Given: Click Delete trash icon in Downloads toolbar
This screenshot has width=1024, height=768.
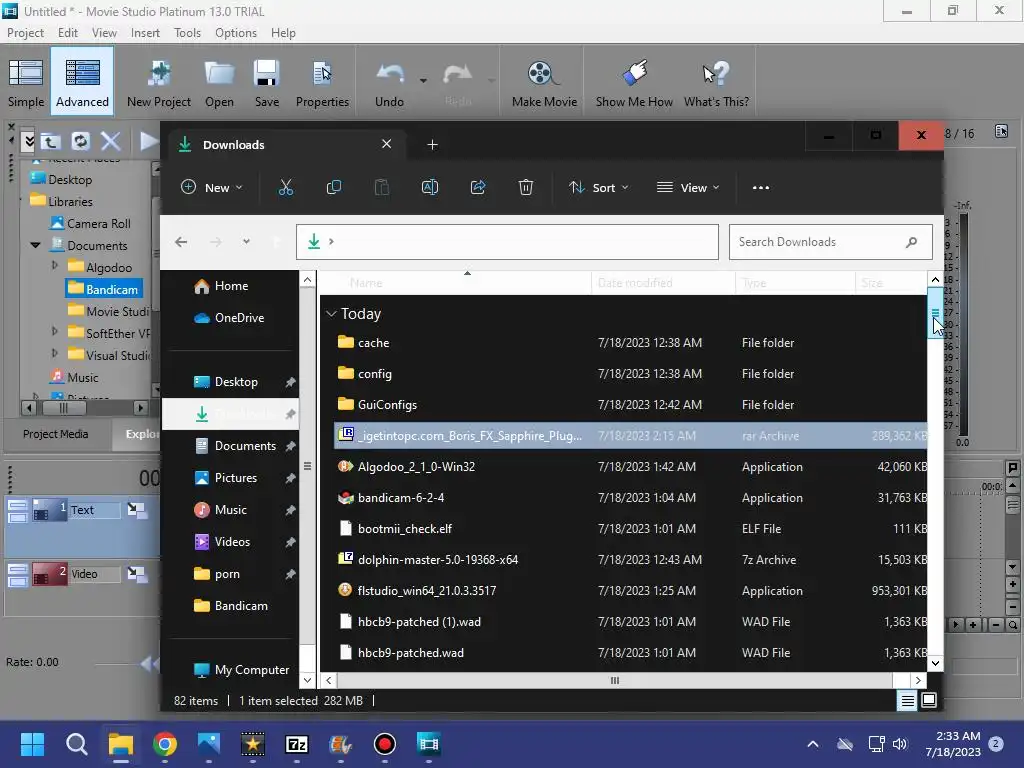Looking at the screenshot, I should [526, 187].
